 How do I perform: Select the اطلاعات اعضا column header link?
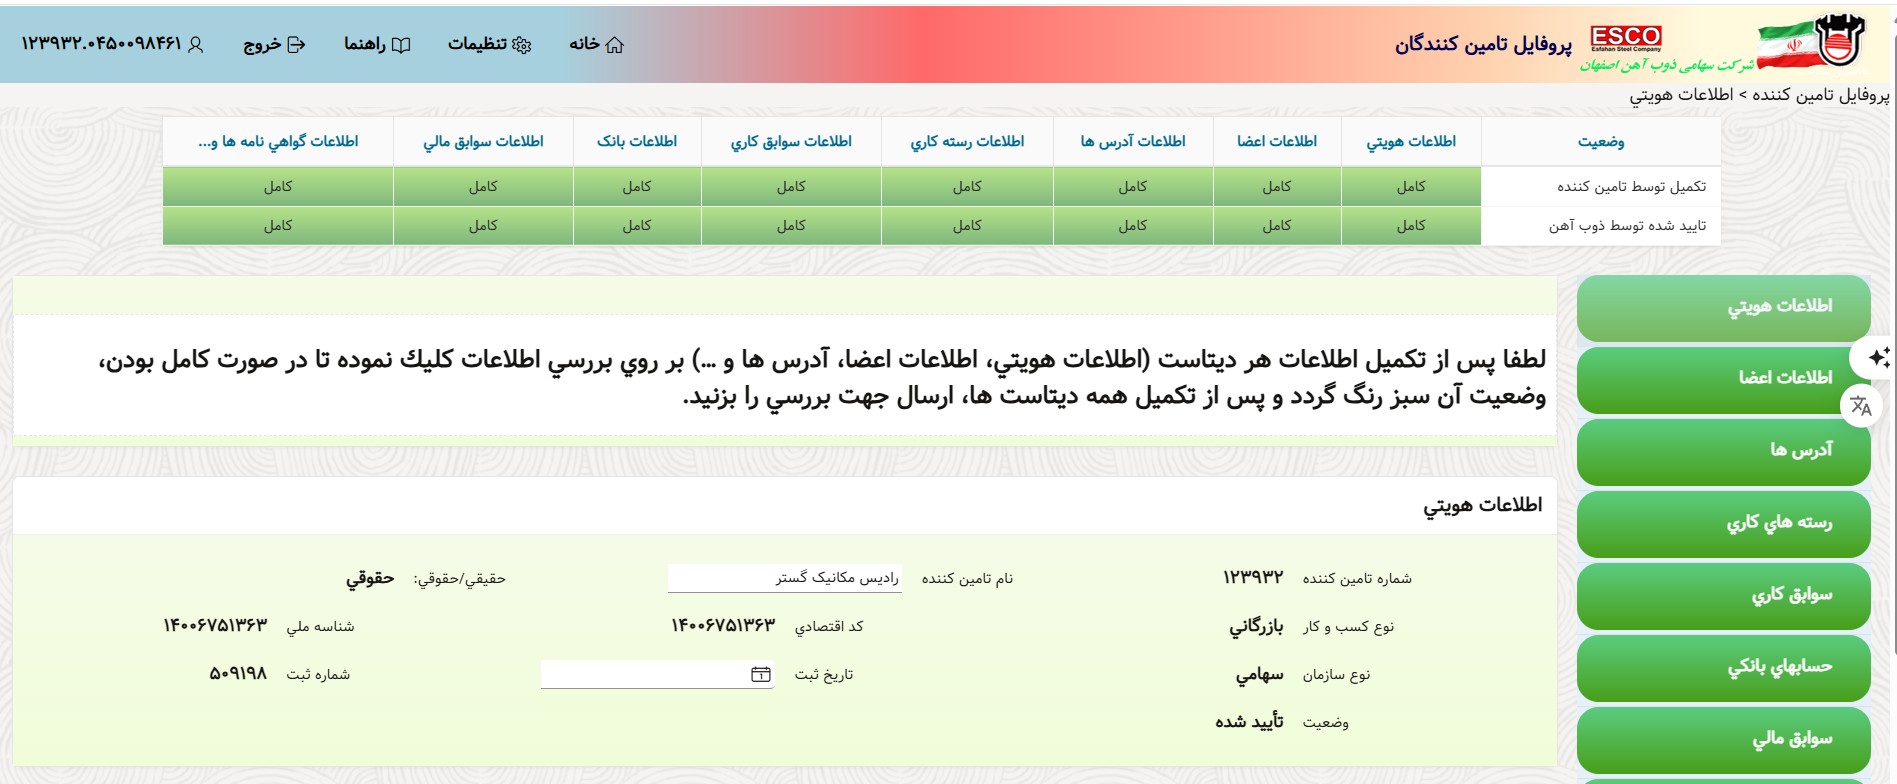(1277, 142)
